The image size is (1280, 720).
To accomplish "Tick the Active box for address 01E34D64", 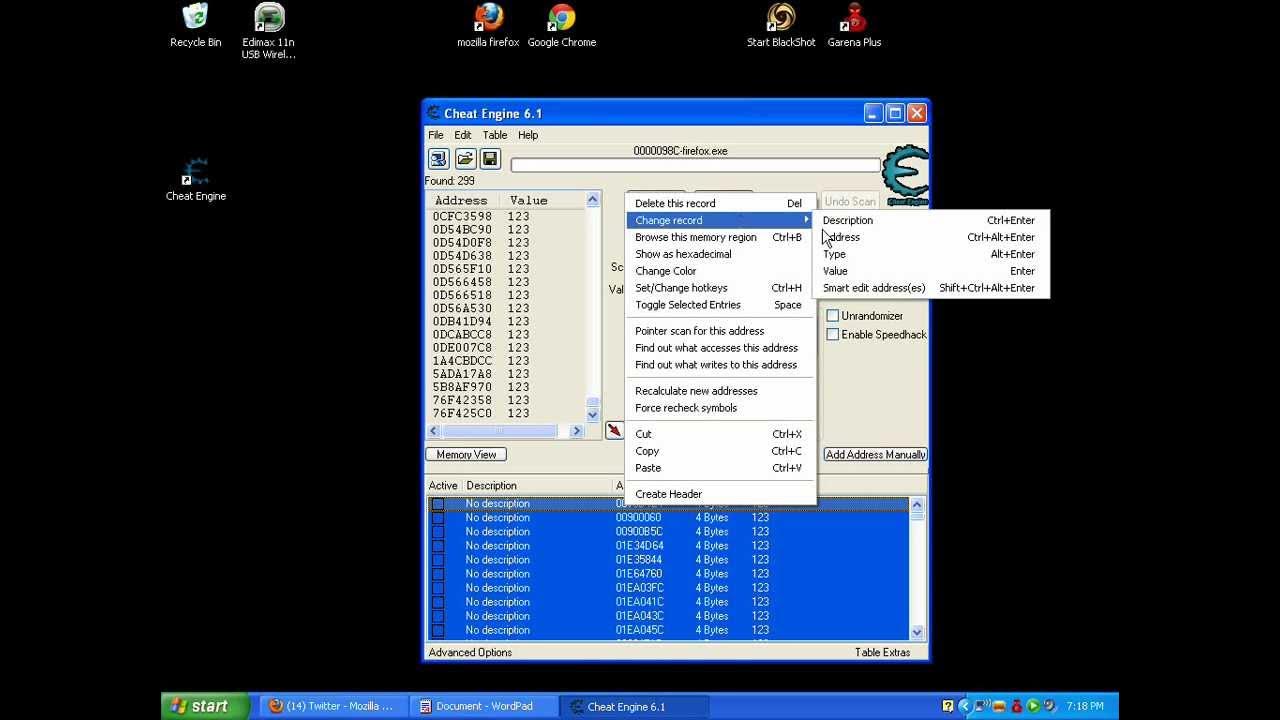I will [438, 546].
